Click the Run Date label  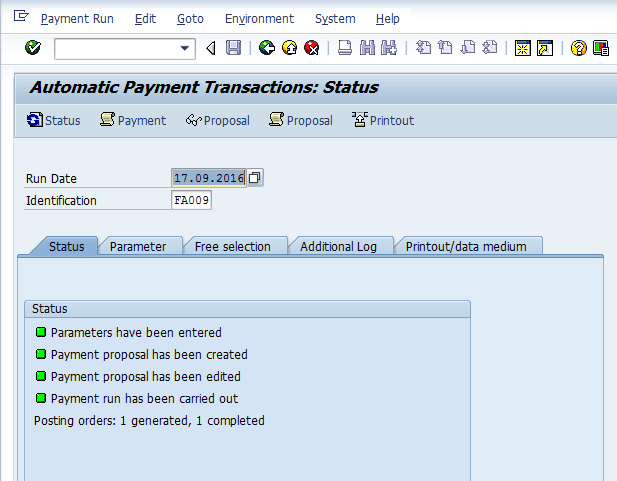point(51,179)
